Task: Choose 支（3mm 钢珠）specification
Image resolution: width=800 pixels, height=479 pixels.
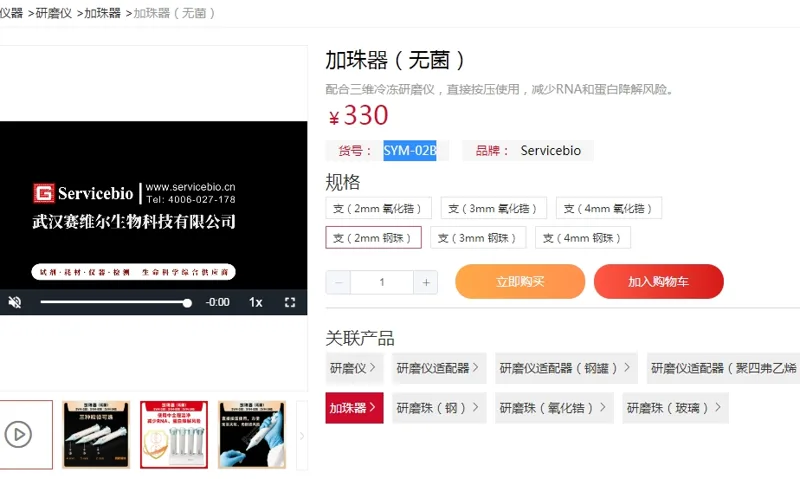Action: tap(478, 238)
